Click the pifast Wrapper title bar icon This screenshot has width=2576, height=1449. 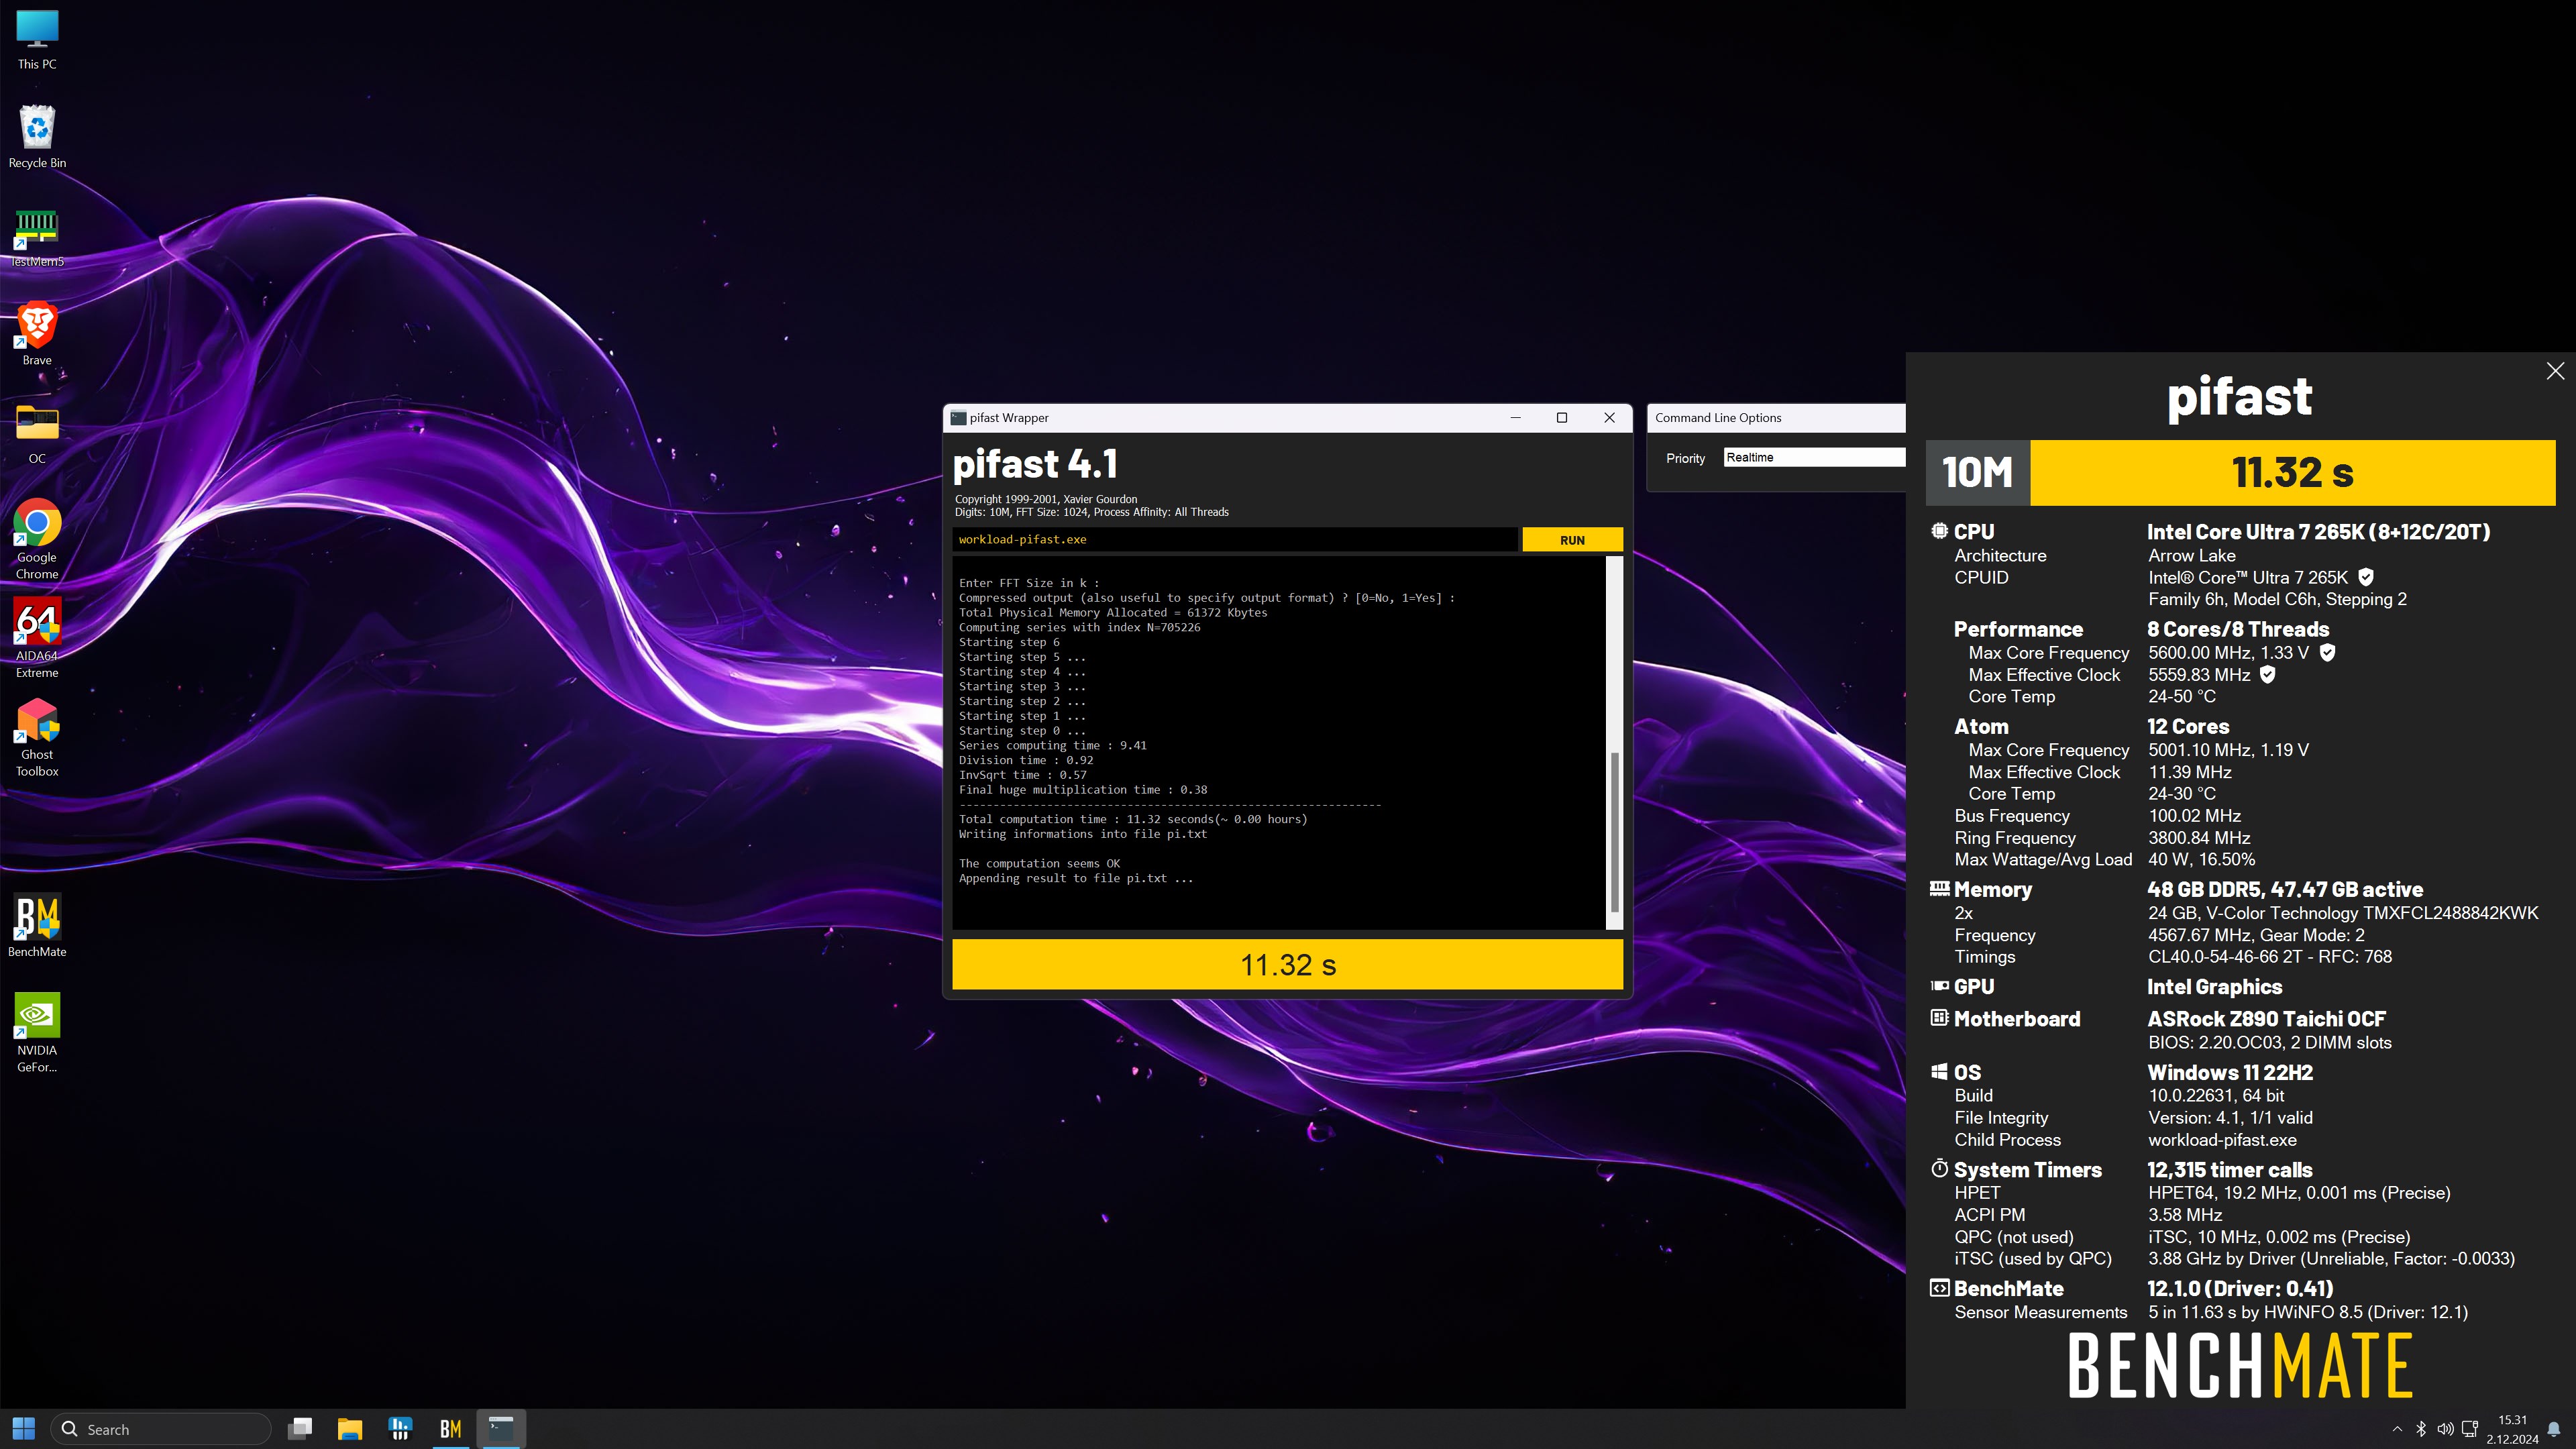958,418
